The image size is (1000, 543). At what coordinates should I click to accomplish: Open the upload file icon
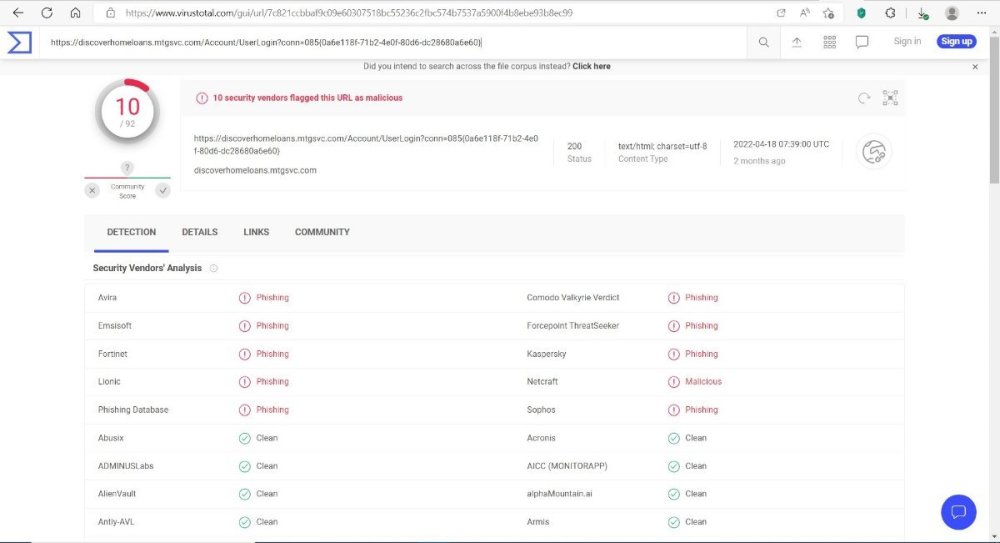[797, 42]
